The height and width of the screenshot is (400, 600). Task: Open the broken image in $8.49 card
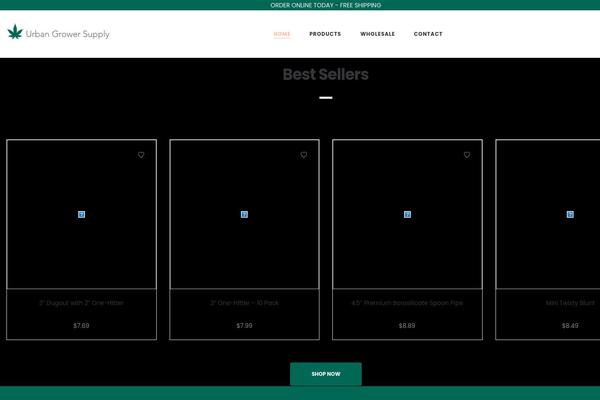[570, 214]
